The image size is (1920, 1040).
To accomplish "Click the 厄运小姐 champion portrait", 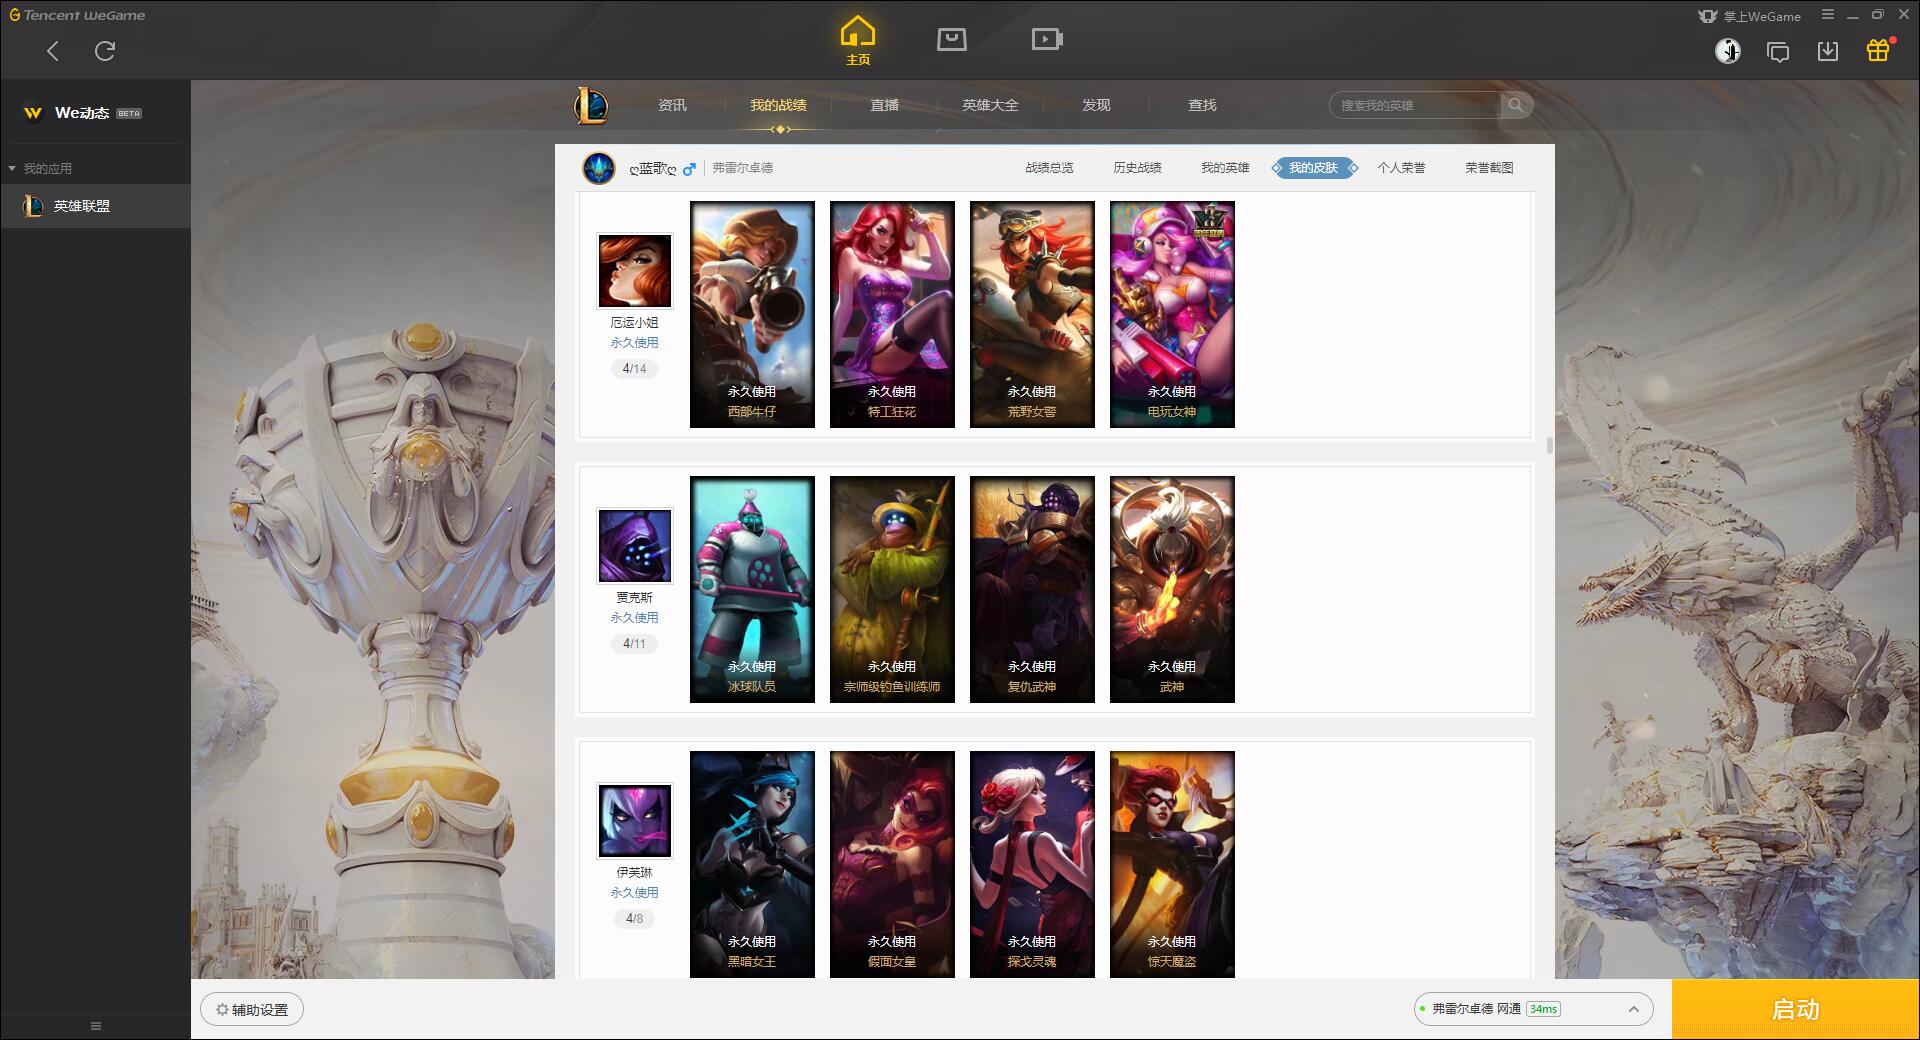I will [x=635, y=271].
